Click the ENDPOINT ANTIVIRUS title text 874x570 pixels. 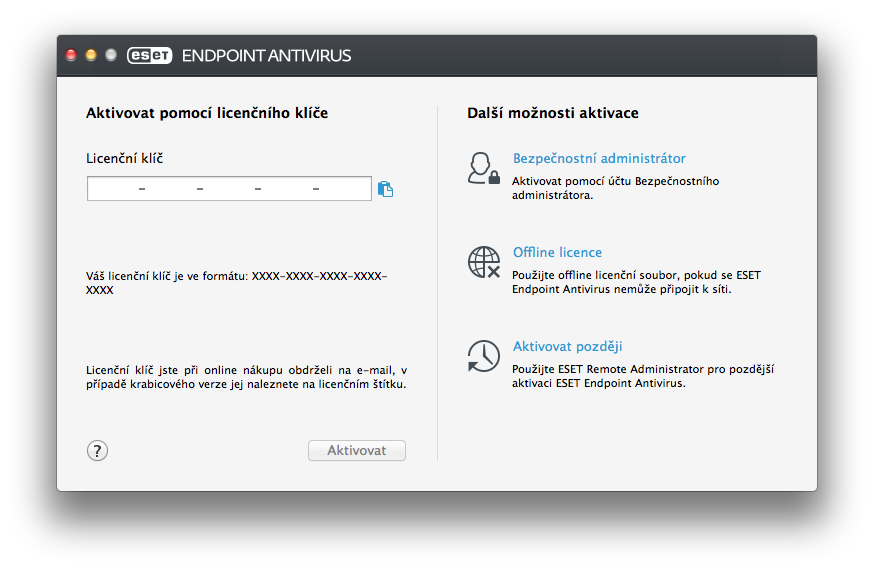pos(266,56)
